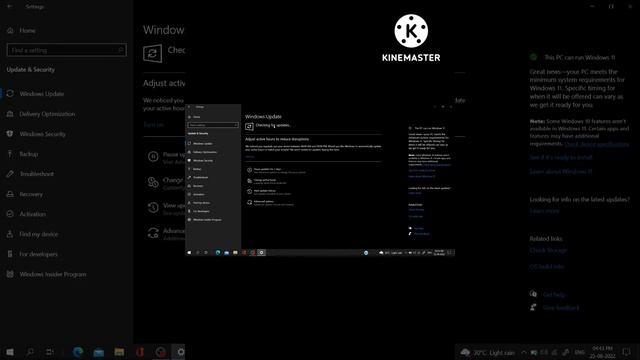Focus the Find a setting search box
Image resolution: width=640 pixels, height=360 pixels.
coord(67,50)
